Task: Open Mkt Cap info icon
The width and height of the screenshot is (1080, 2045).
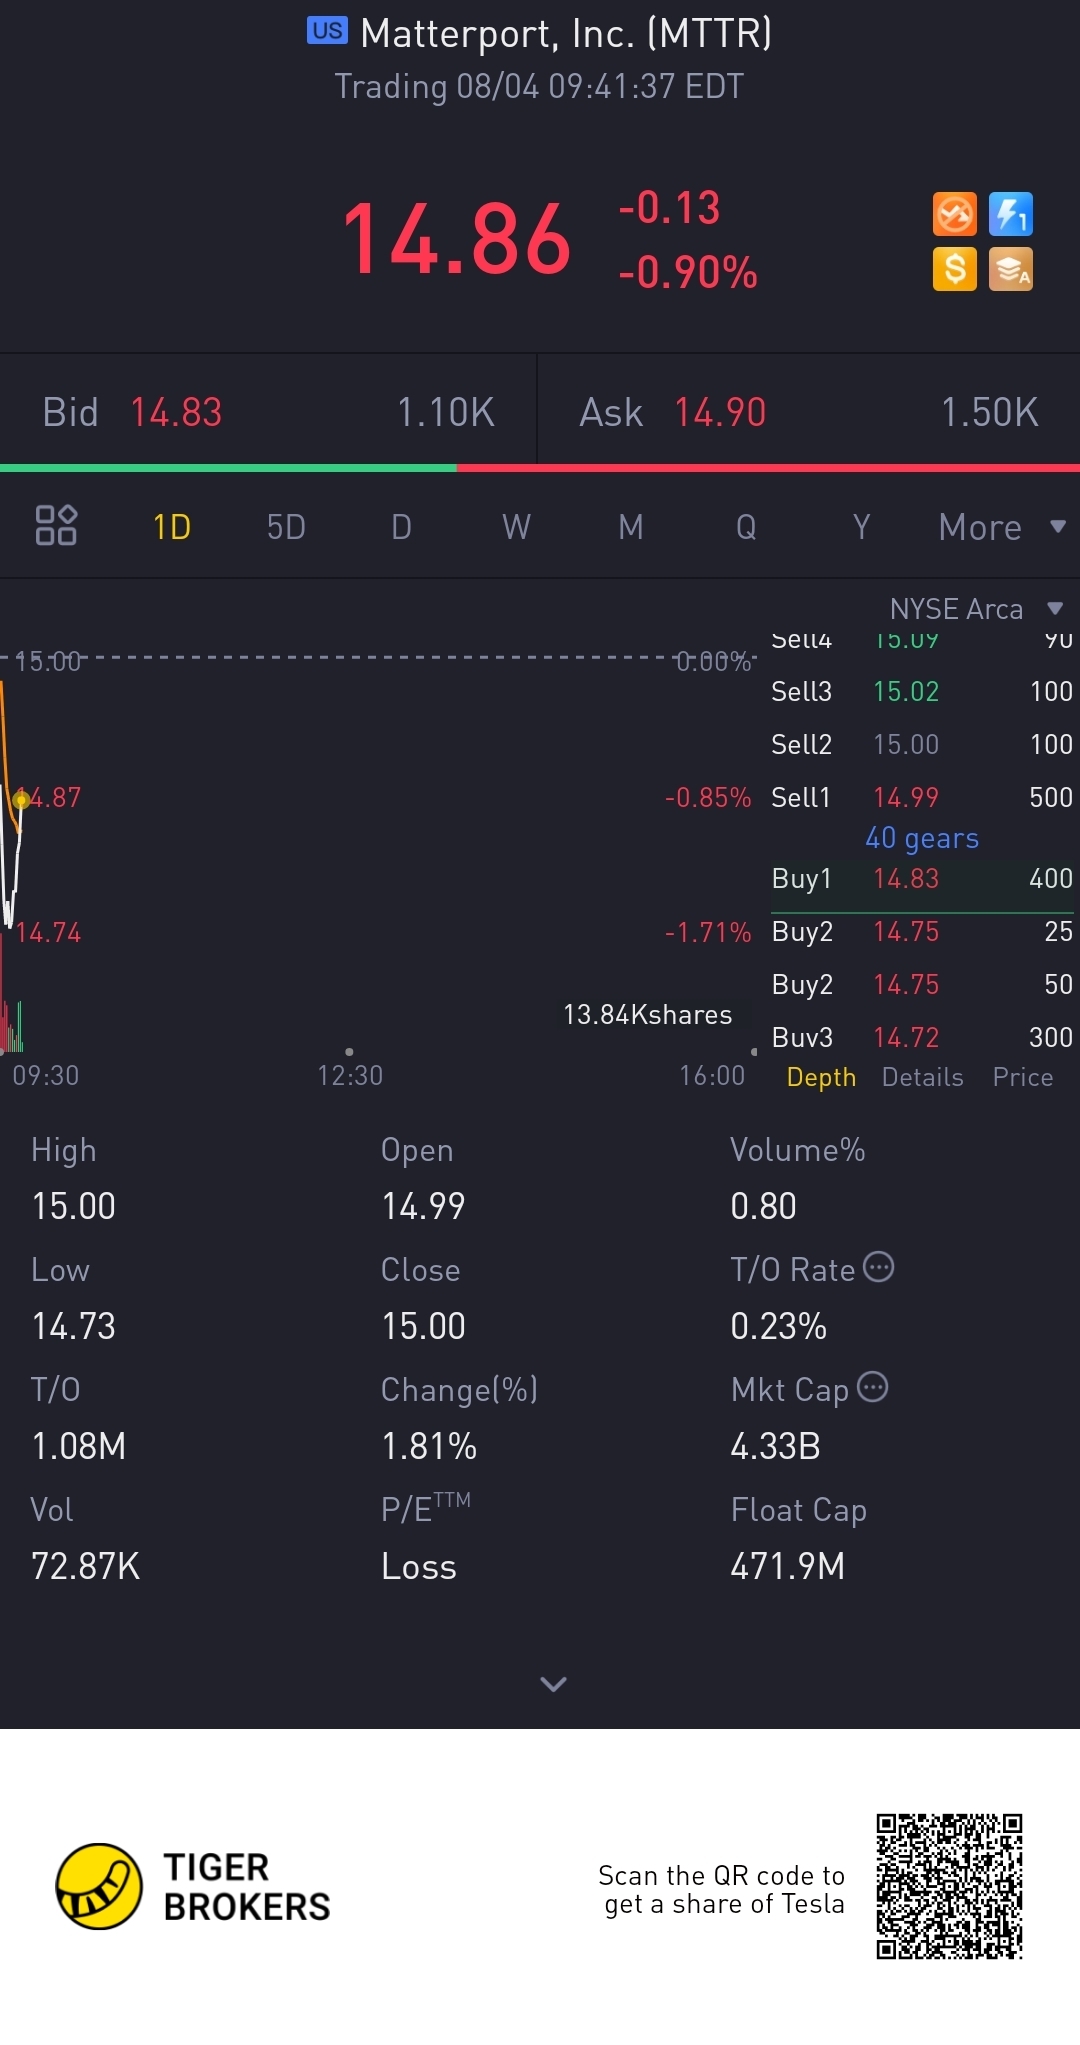Action: (873, 1387)
